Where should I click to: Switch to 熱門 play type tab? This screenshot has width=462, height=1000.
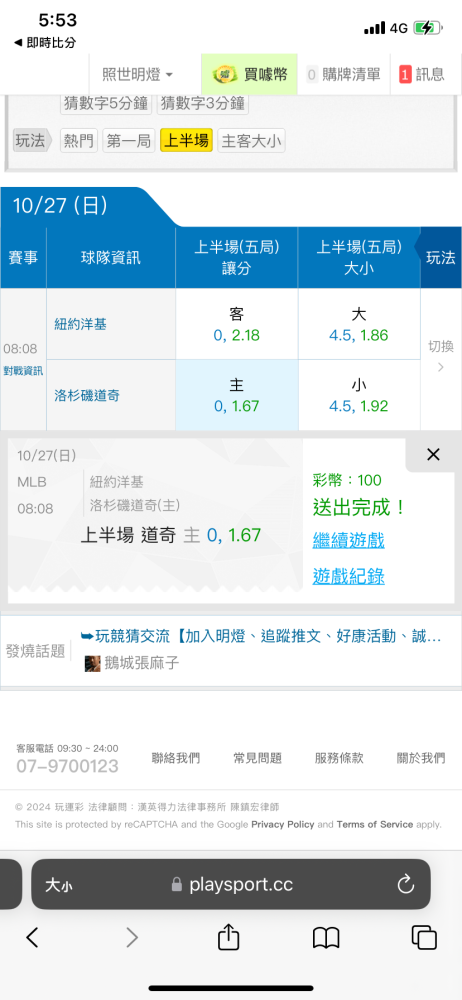tap(79, 141)
